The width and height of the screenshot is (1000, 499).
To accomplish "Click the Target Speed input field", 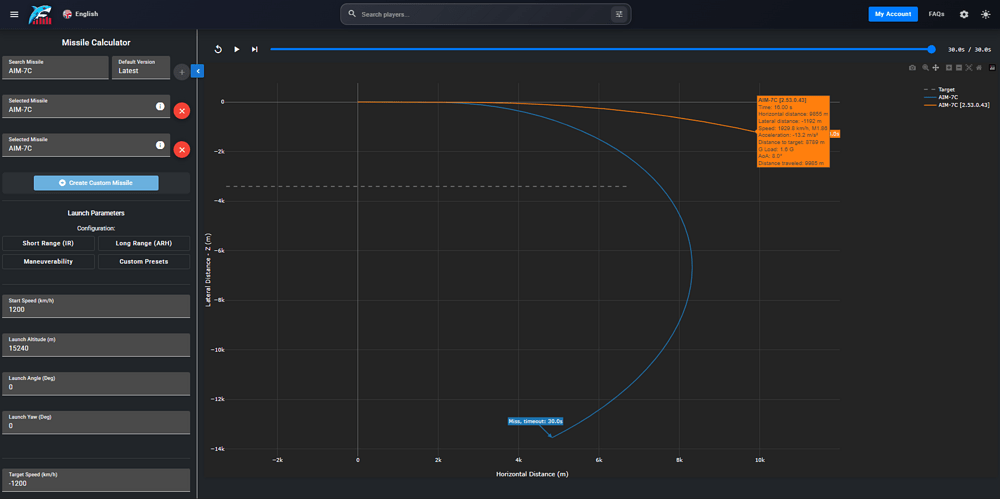I will click(x=96, y=480).
